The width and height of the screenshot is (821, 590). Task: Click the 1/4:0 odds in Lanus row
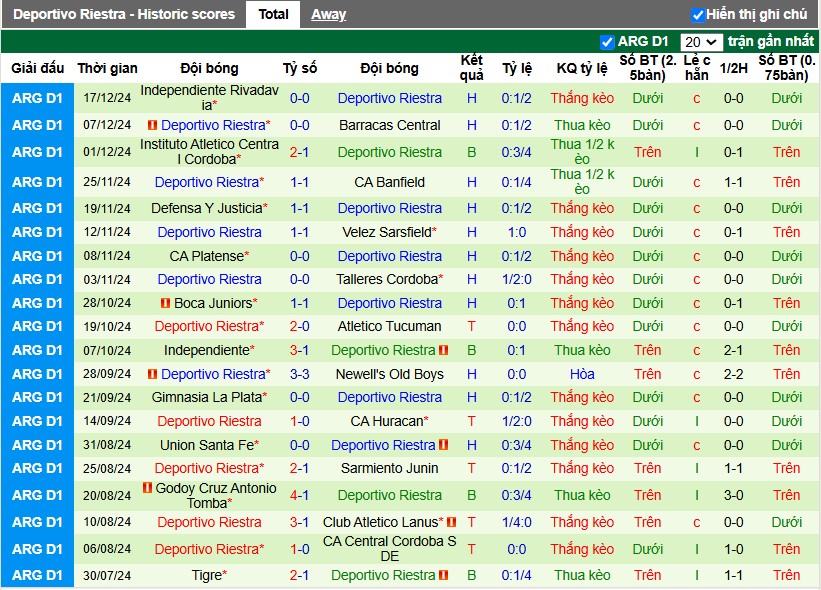[517, 522]
